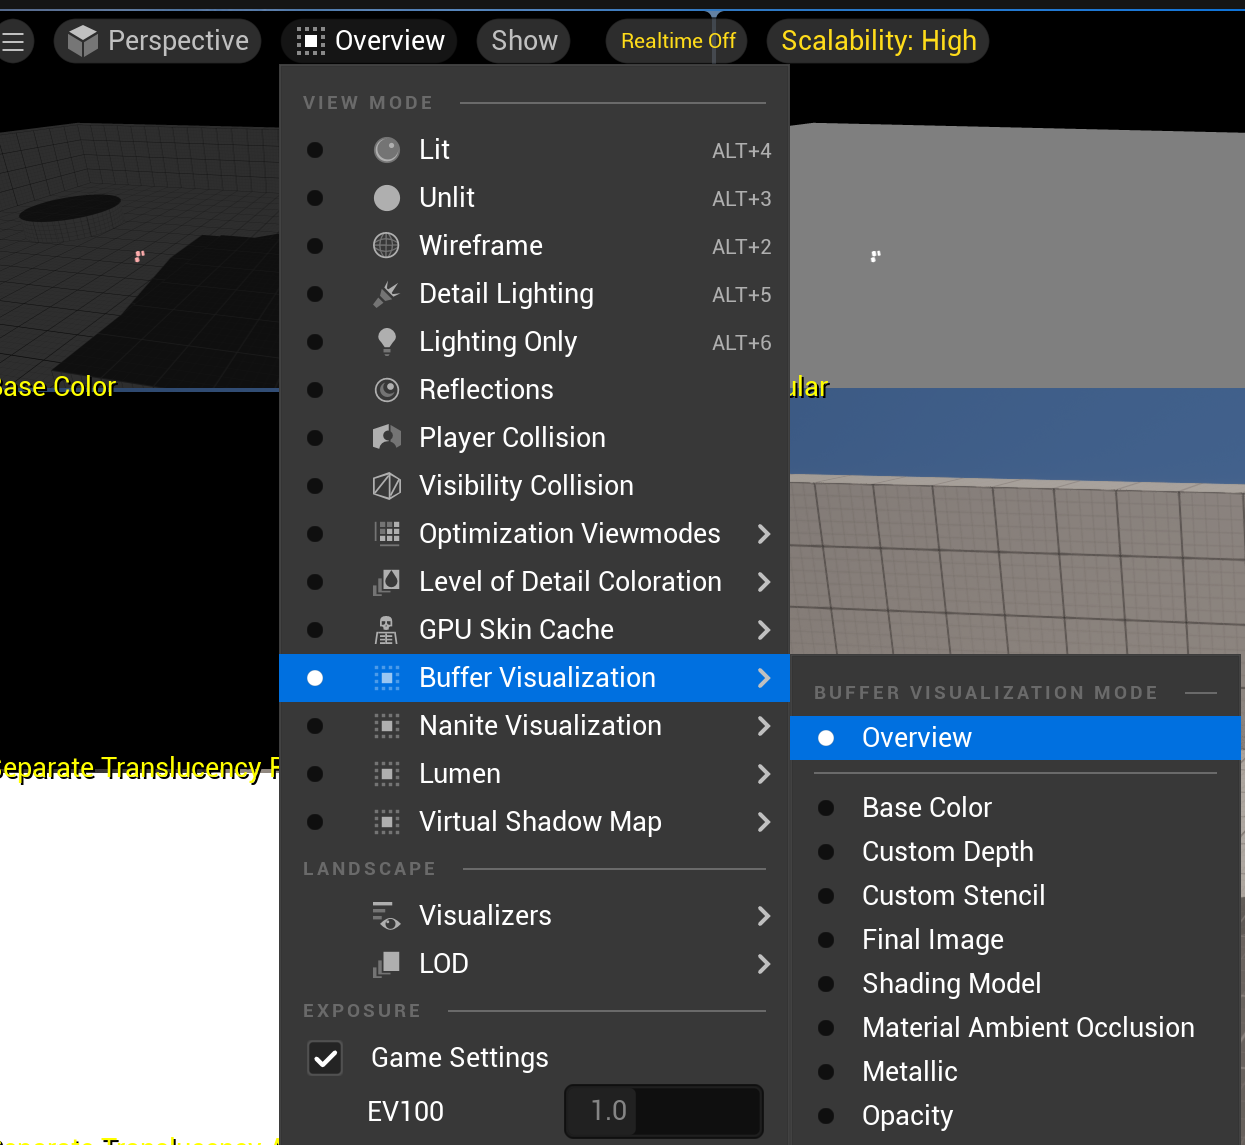Click the EV100 exposure value slider
This screenshot has height=1145, width=1245.
tap(664, 1111)
